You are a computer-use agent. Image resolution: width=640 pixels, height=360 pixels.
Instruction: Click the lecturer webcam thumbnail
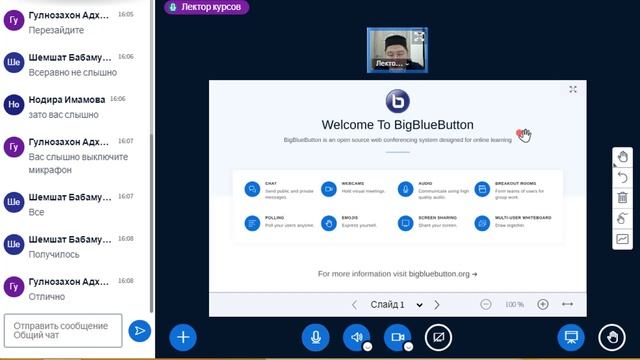click(397, 50)
